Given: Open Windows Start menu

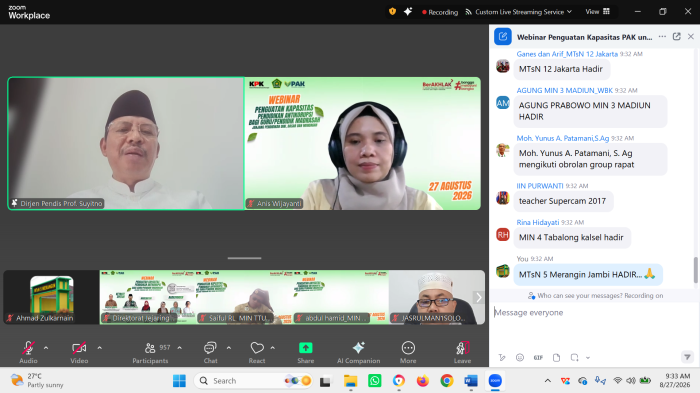Looking at the screenshot, I should pos(179,381).
